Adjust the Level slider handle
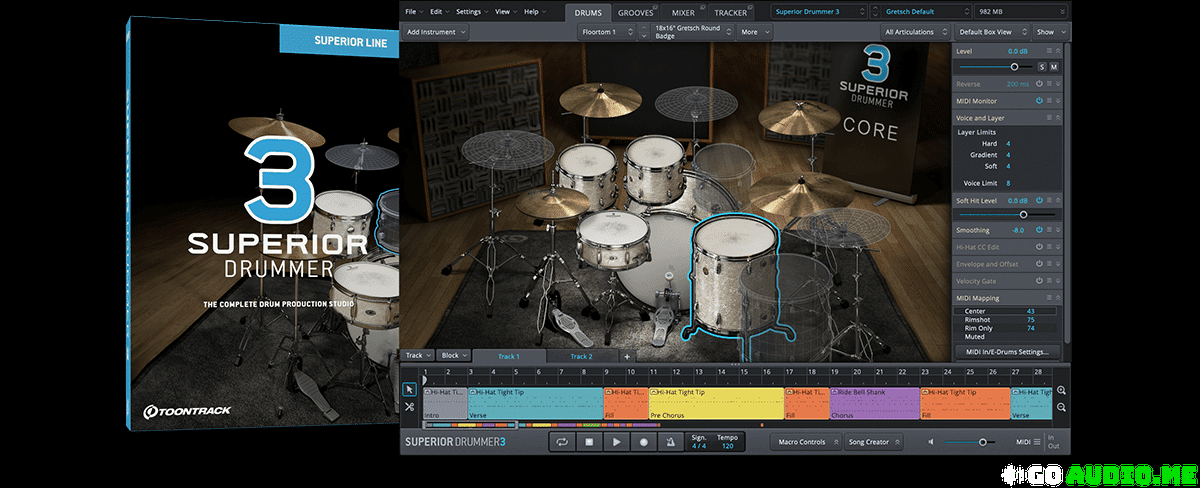 pos(1015,67)
